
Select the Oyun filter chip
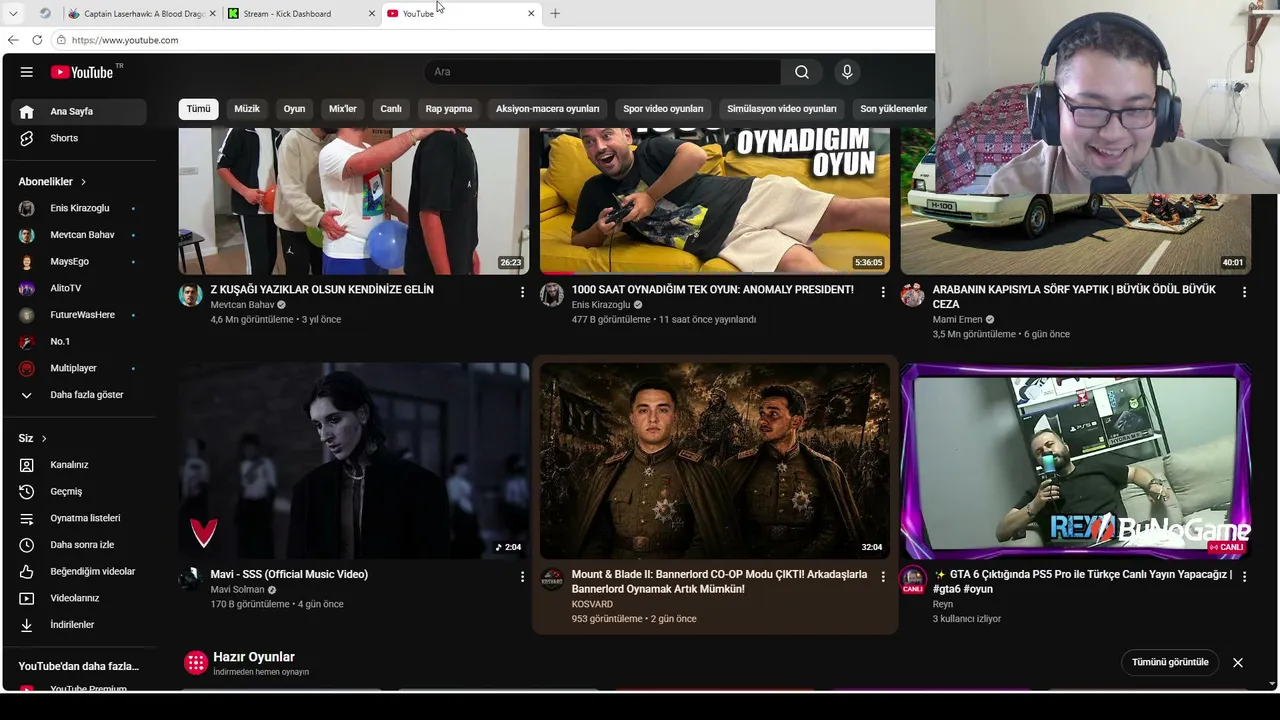[294, 109]
